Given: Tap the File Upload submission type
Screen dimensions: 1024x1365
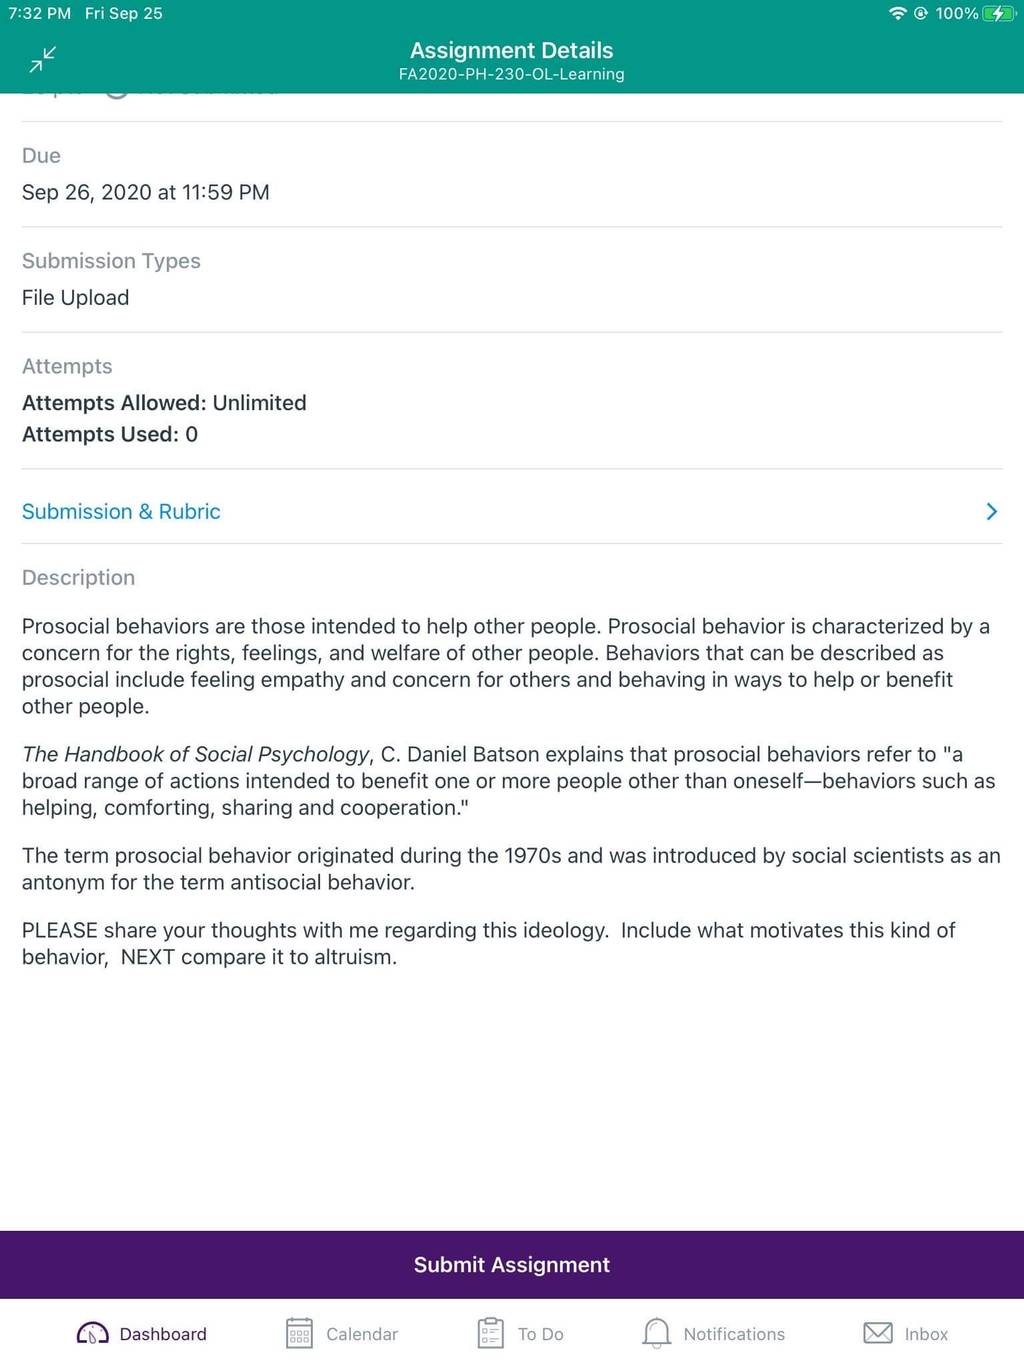Looking at the screenshot, I should (75, 297).
